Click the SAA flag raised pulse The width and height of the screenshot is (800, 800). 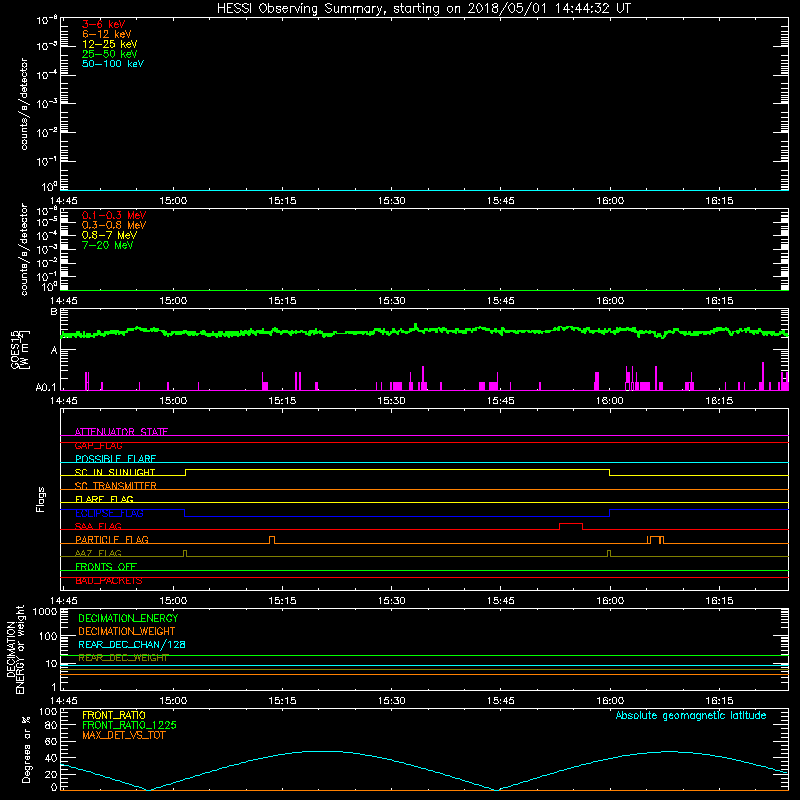tap(571, 526)
